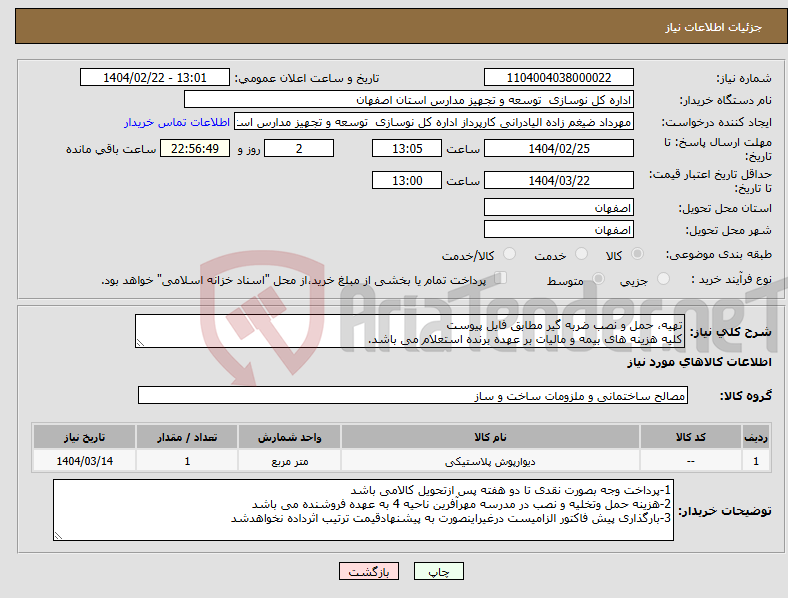Click the request creator name field
The image size is (788, 598).
coord(434,122)
